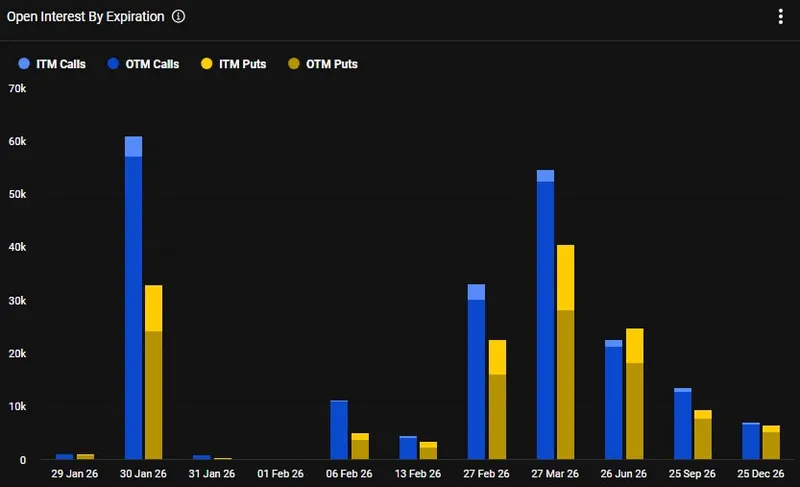Viewport: 800px width, 487px height.
Task: Click the 27 Mar 26 x-axis date label
Action: pyautogui.click(x=555, y=474)
